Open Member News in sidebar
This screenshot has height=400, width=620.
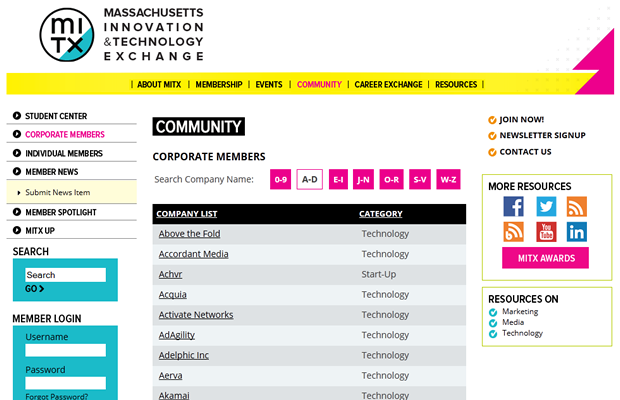coord(52,172)
